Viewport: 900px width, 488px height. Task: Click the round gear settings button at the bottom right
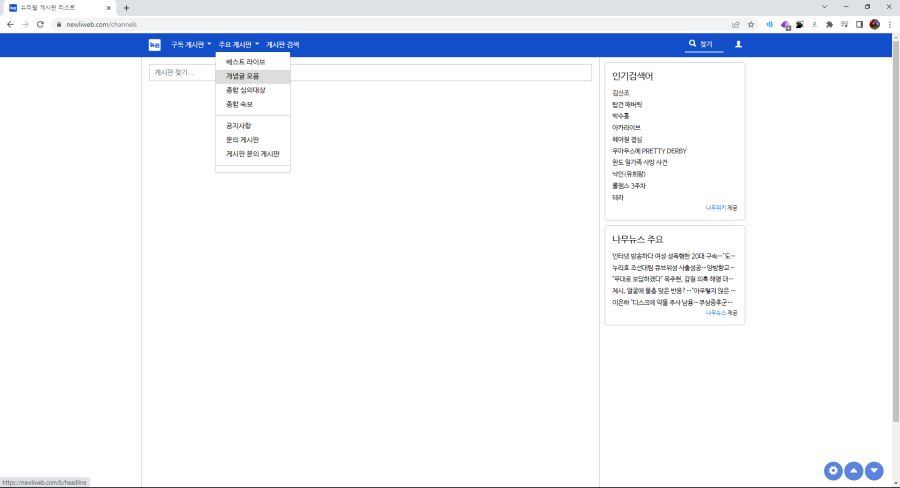(x=833, y=471)
